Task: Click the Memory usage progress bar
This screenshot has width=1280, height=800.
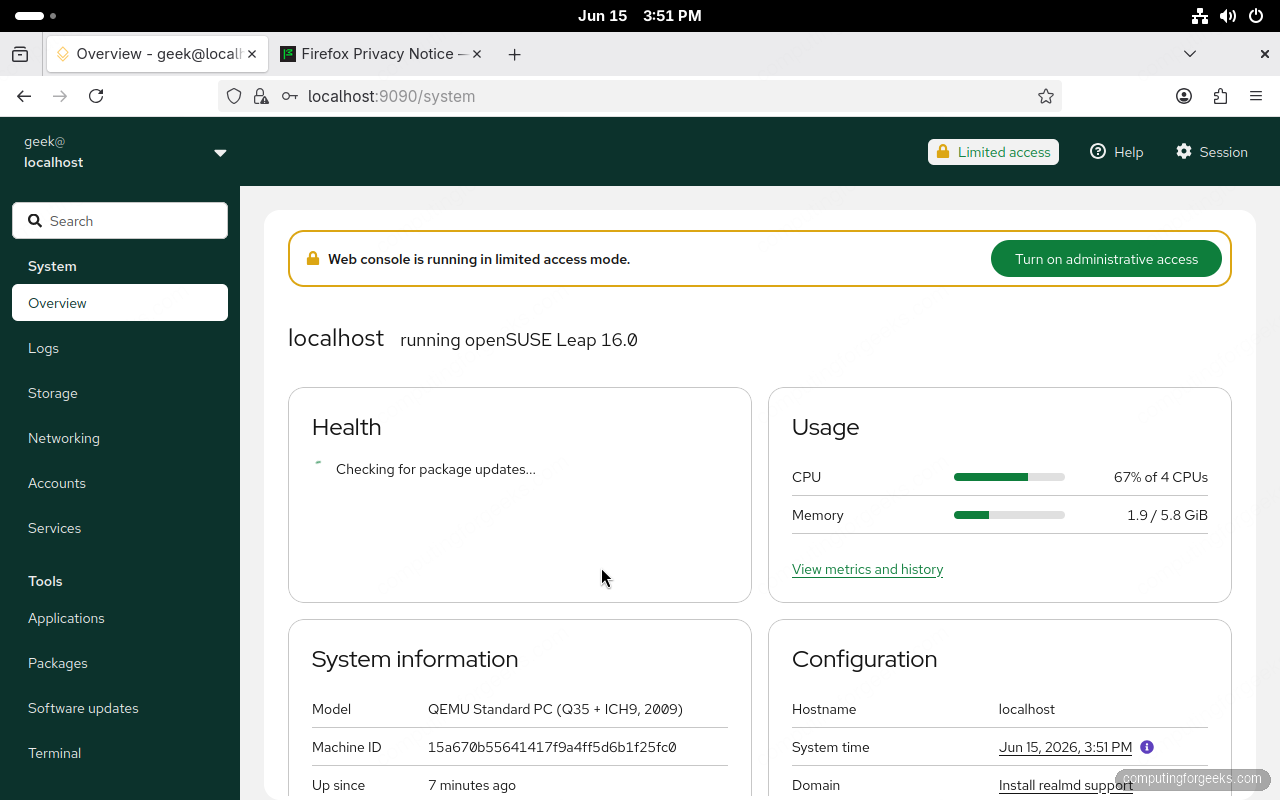Action: 1009,515
